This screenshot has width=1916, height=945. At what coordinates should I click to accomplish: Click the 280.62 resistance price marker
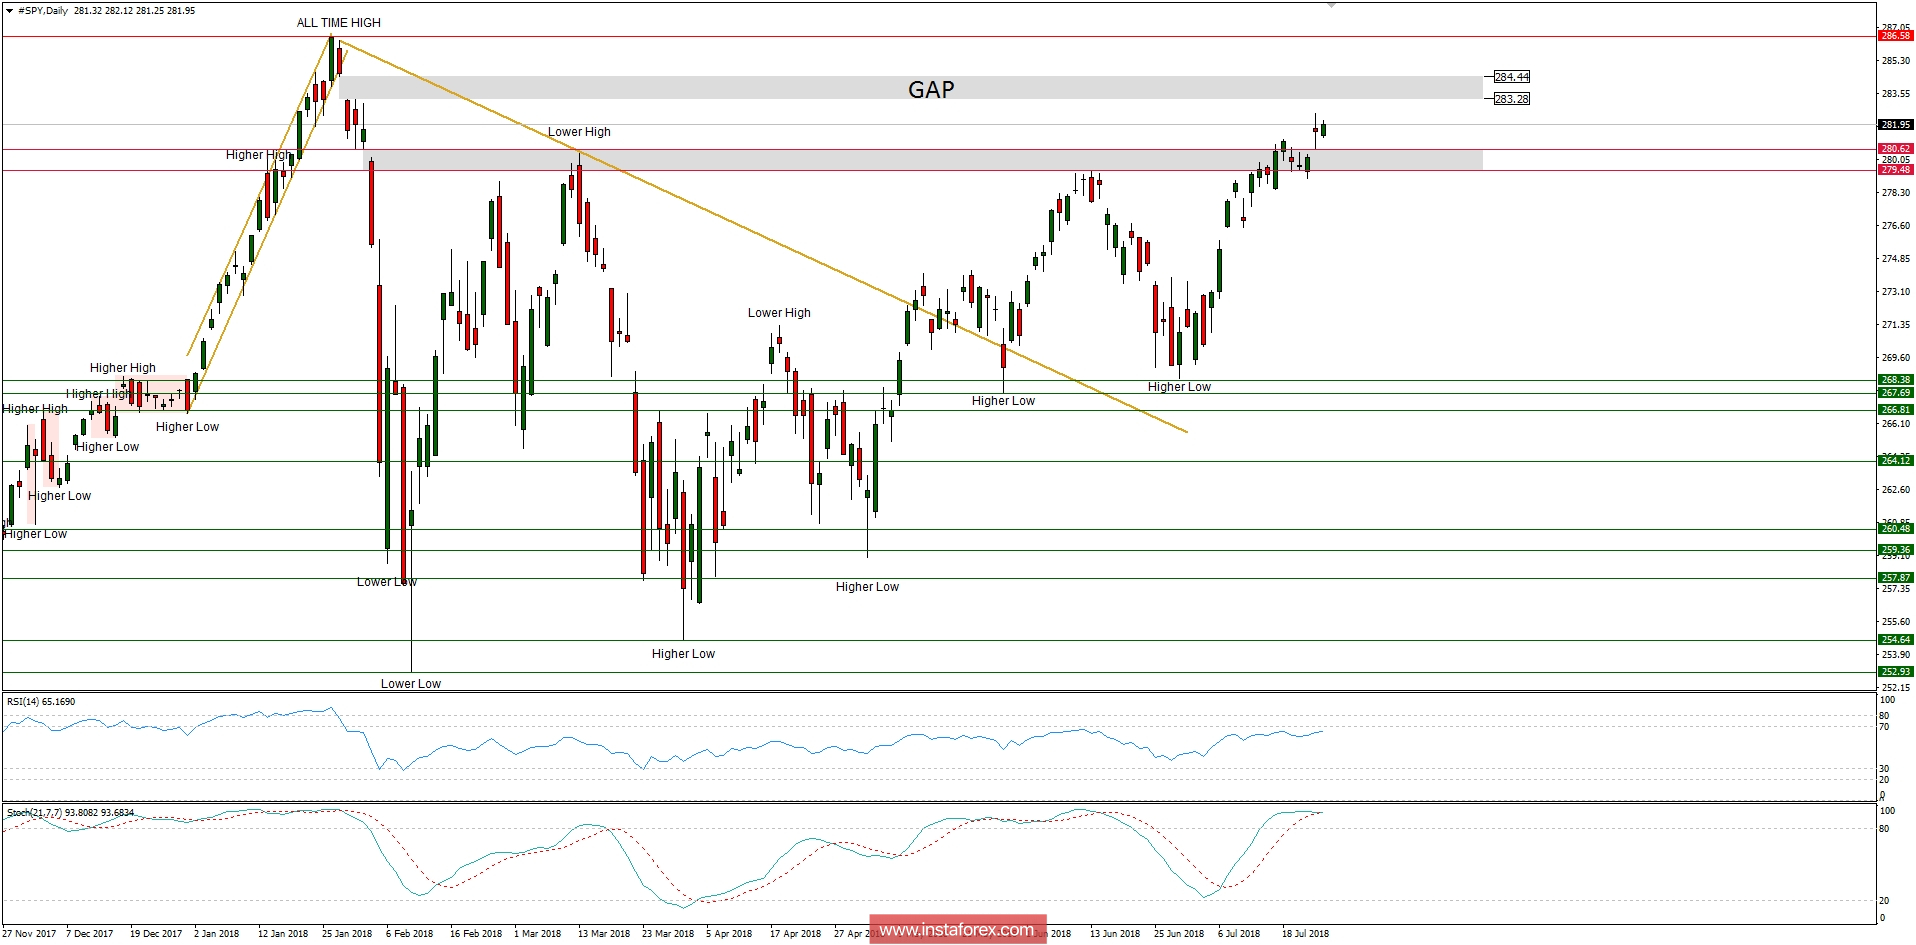click(x=1895, y=148)
